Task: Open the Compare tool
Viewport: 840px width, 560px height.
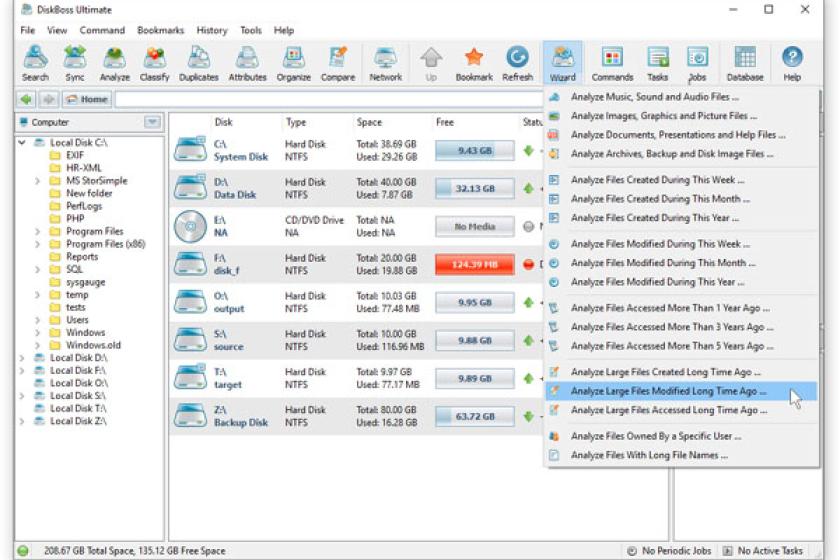Action: tap(338, 64)
